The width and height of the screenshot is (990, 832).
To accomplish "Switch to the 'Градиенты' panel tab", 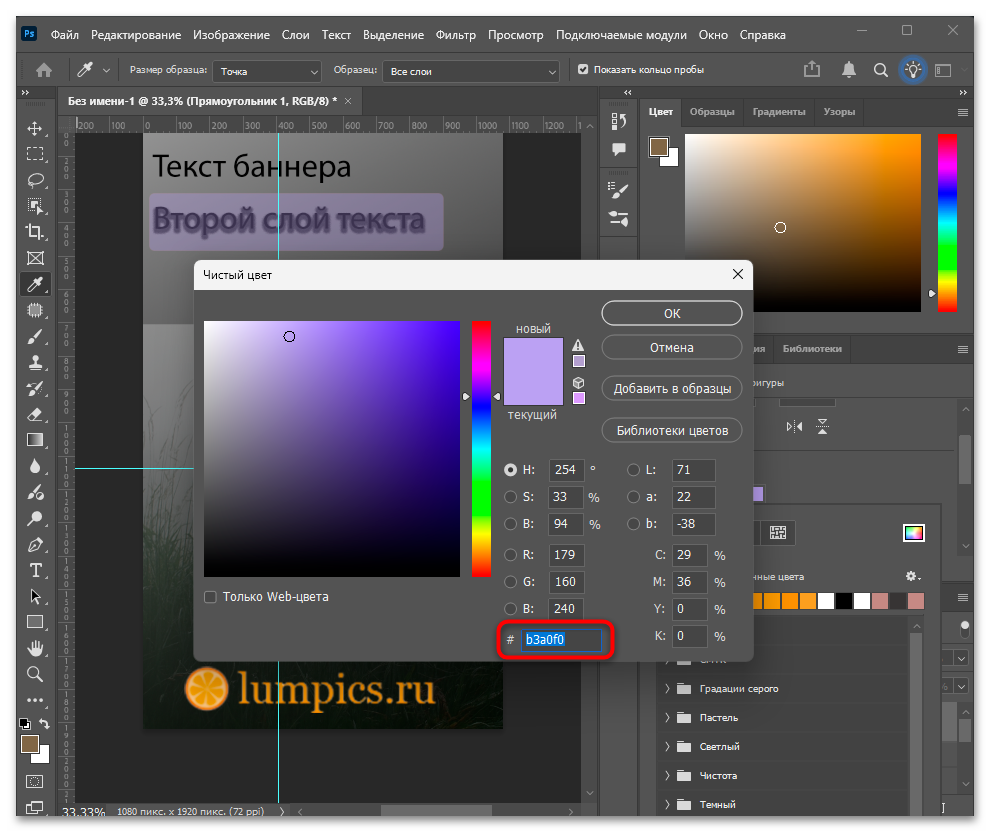I will (778, 112).
